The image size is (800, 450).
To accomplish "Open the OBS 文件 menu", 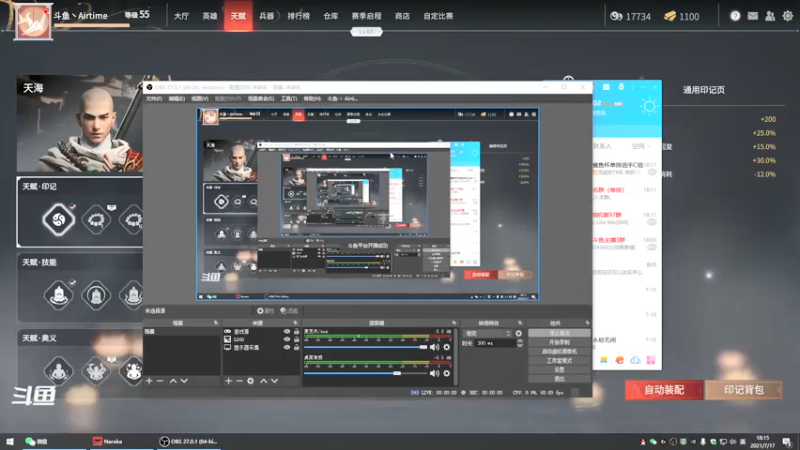I will pyautogui.click(x=154, y=98).
